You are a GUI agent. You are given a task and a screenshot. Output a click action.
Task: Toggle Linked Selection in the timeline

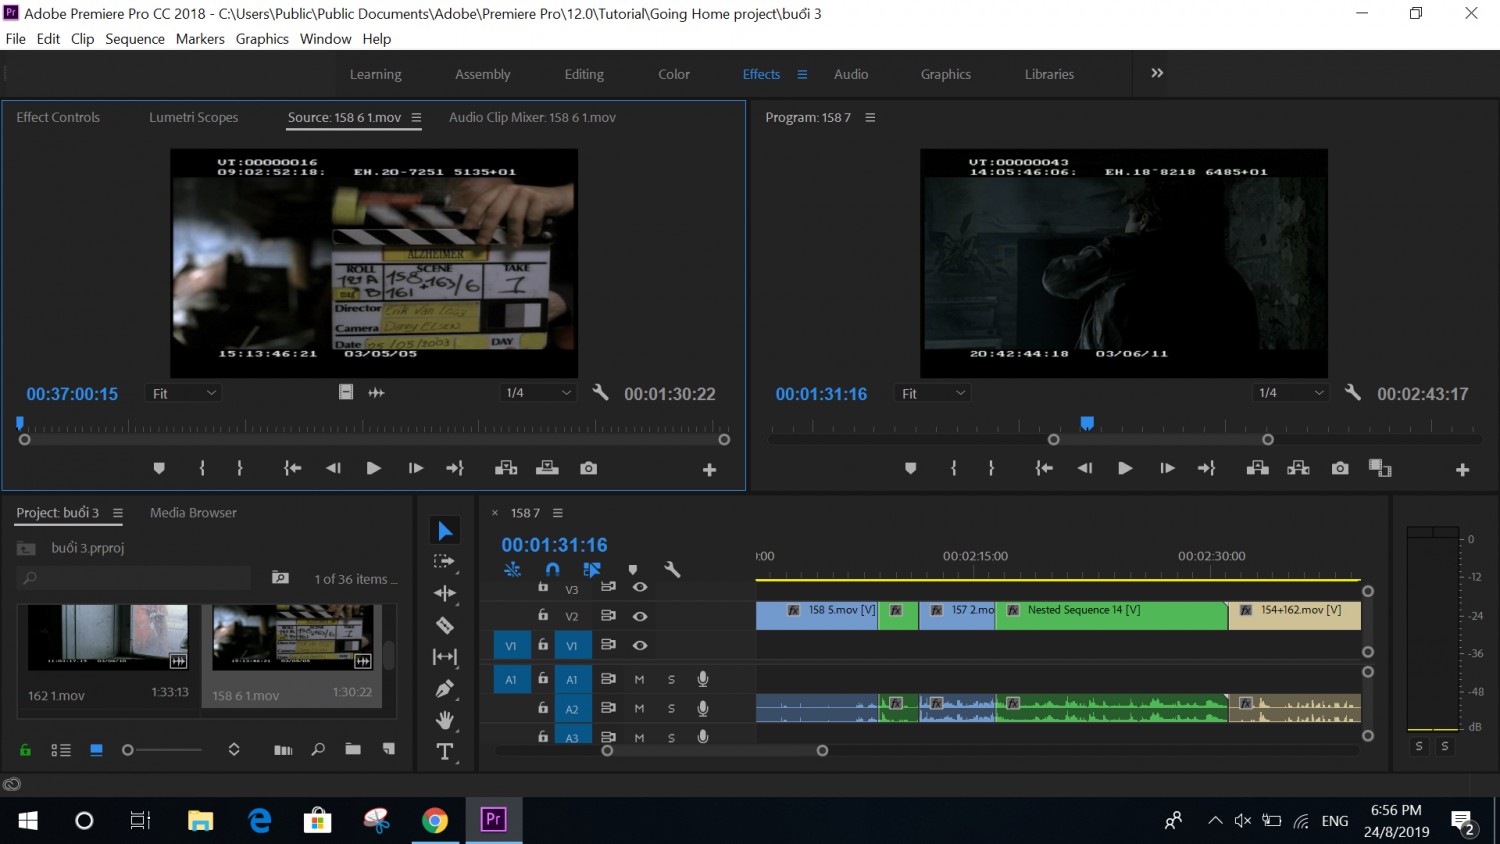pyautogui.click(x=592, y=570)
